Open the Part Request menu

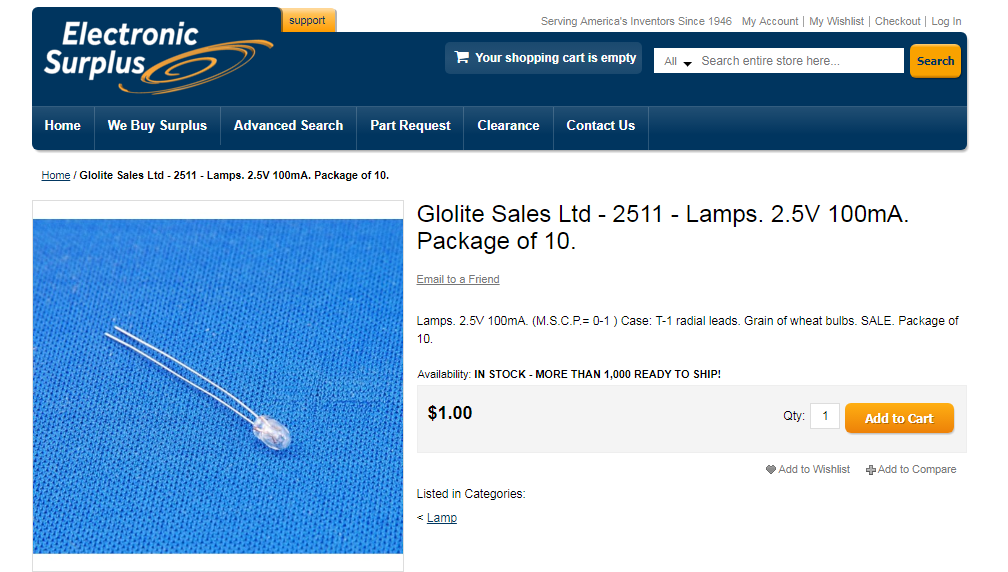(410, 126)
